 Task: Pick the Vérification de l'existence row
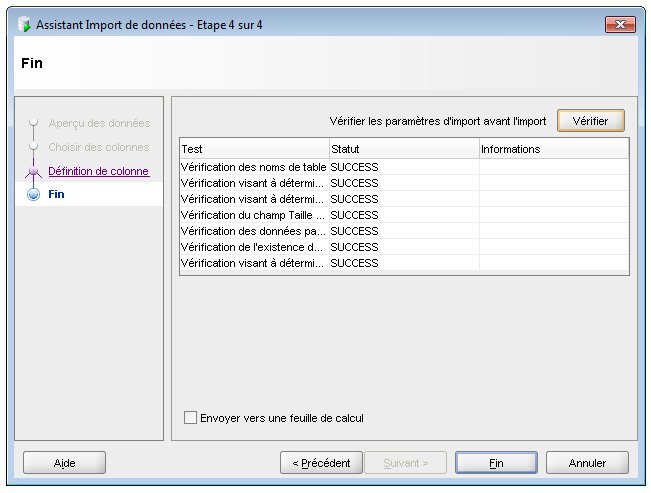253,247
